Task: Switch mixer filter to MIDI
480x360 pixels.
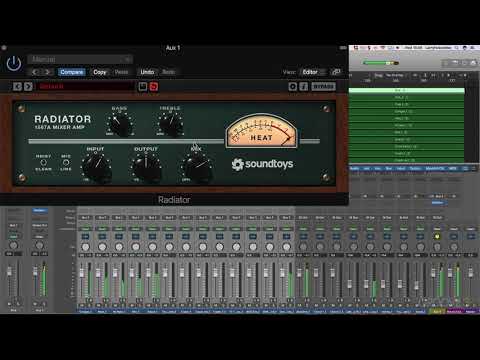Action: (452, 169)
